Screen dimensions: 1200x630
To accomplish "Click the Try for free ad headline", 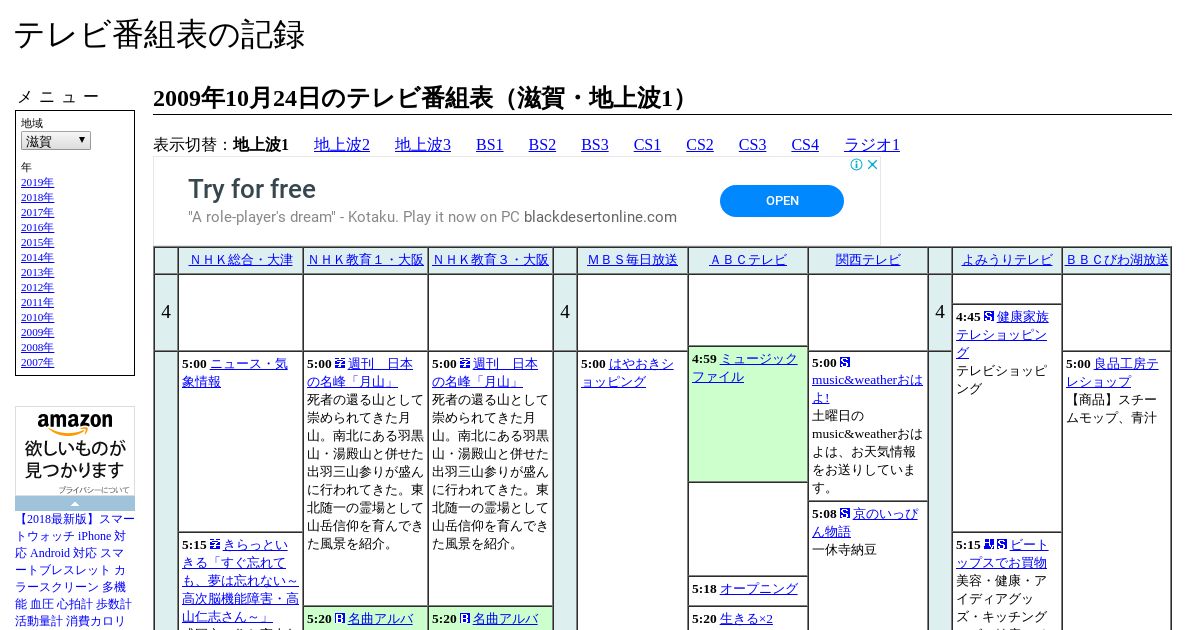I will tap(252, 189).
